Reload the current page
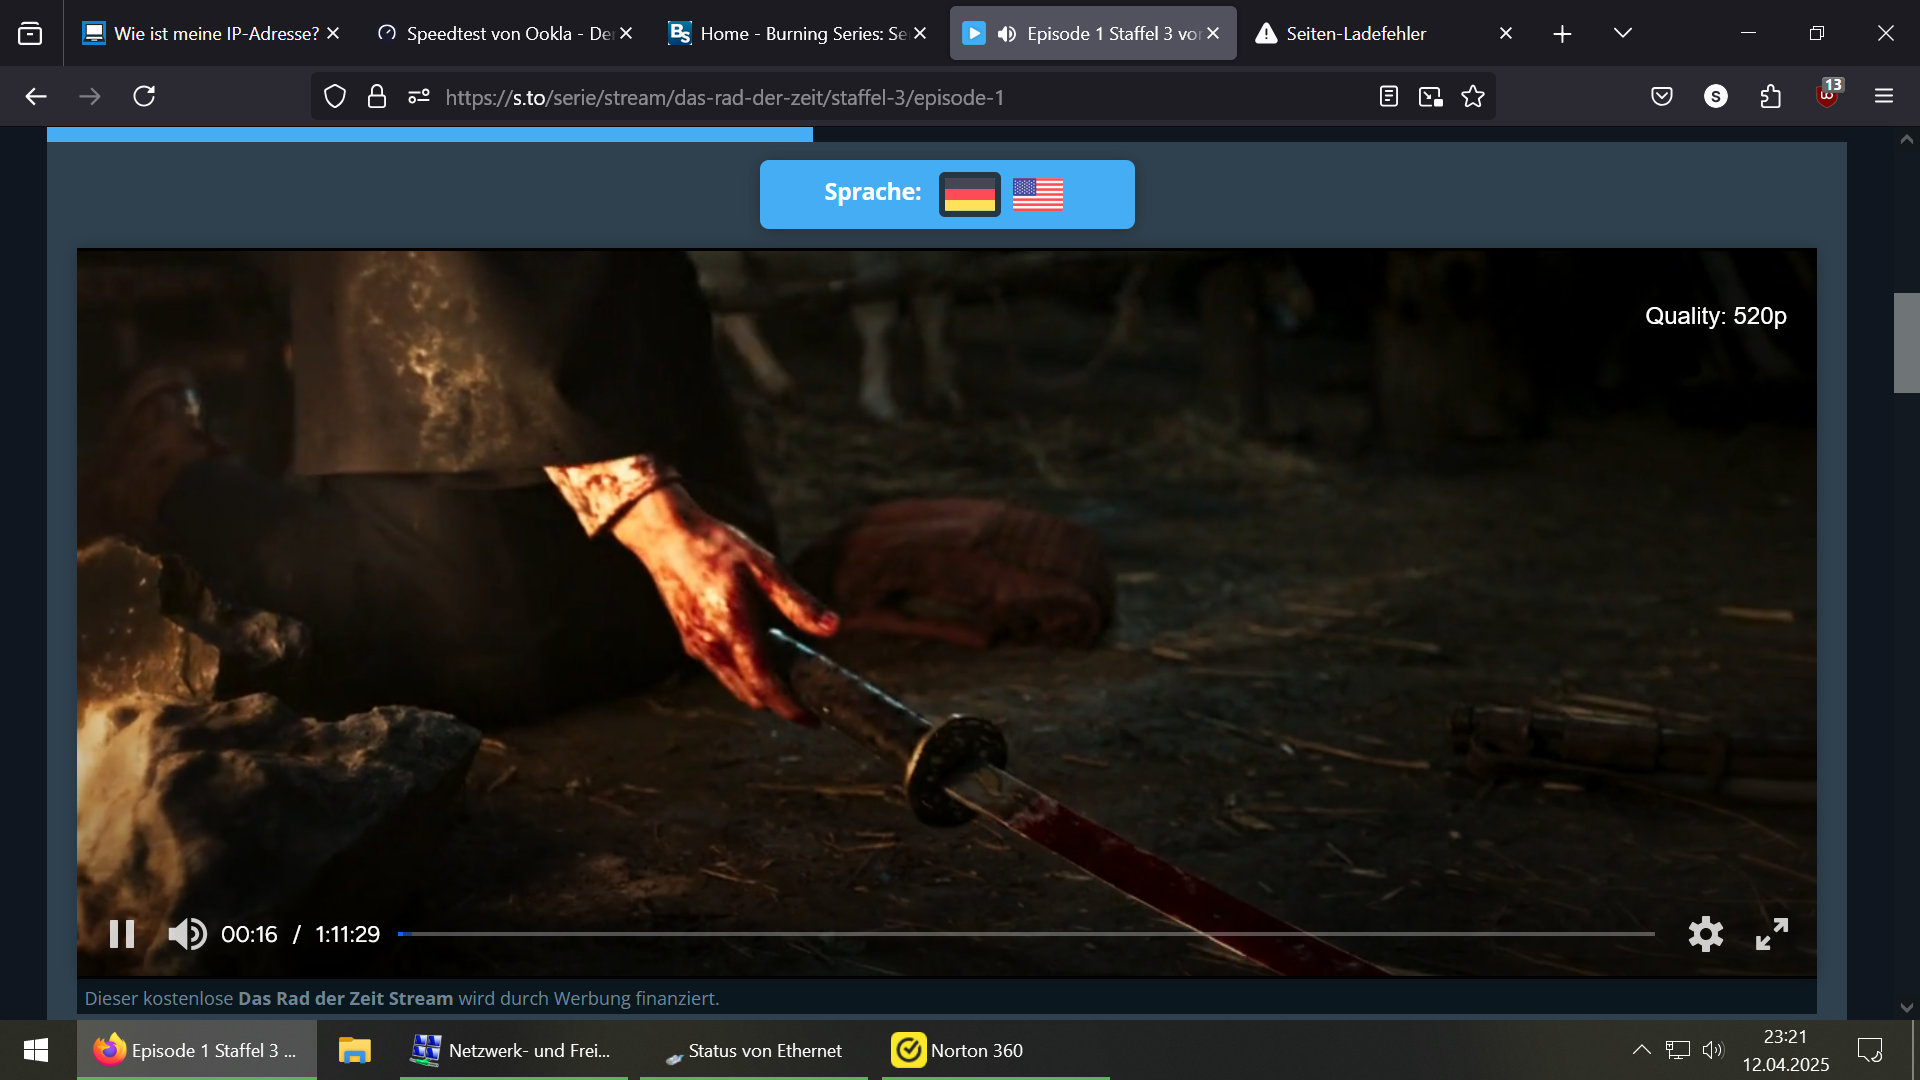 coord(144,96)
